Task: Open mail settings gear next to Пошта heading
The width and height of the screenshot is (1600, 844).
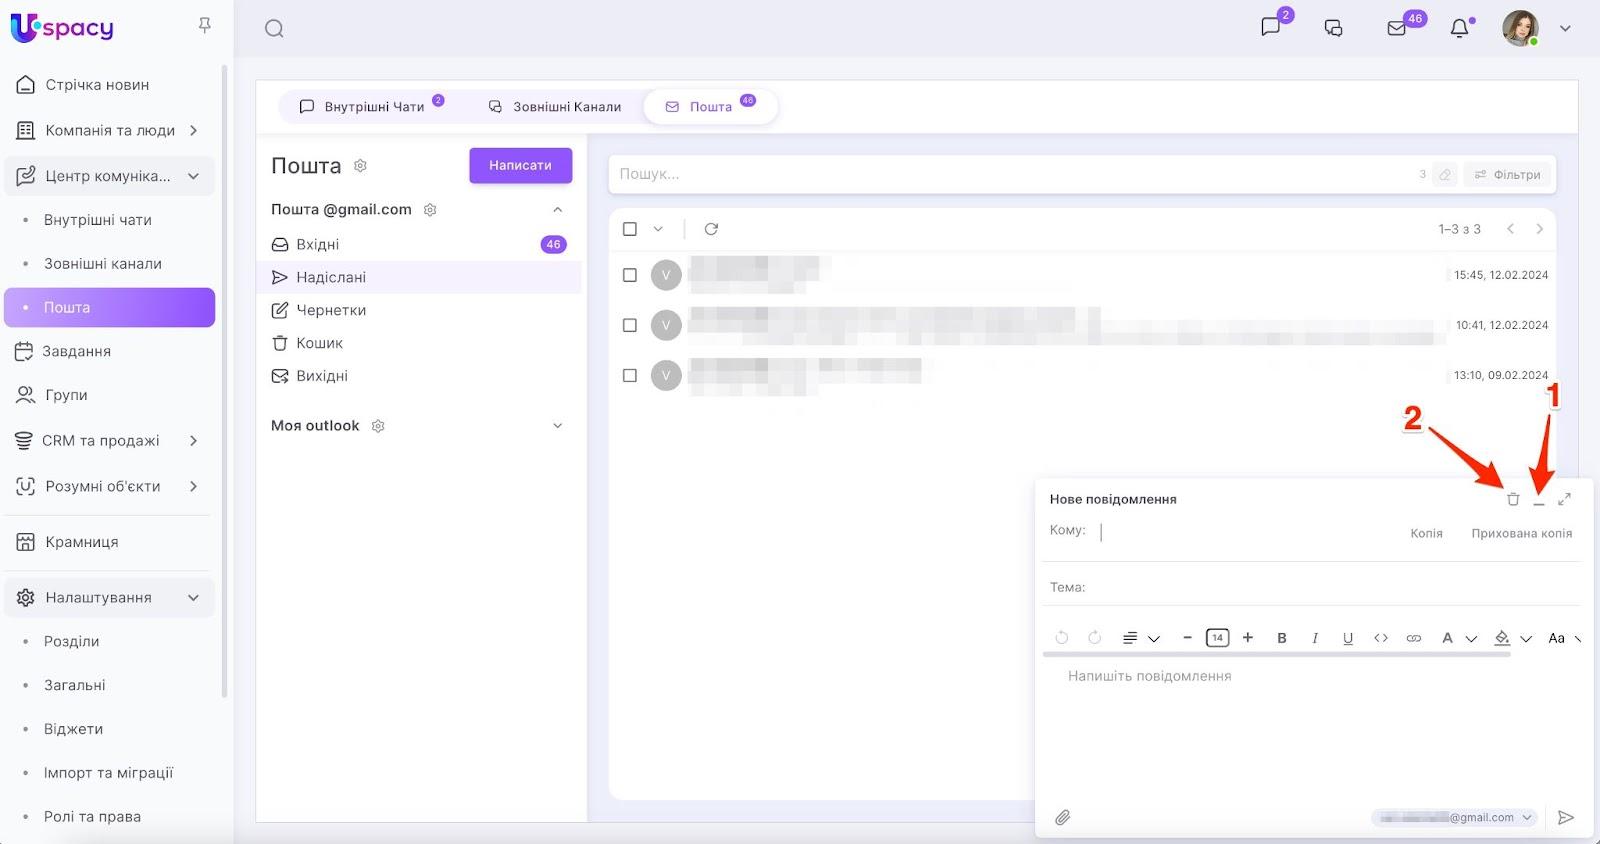Action: (360, 166)
